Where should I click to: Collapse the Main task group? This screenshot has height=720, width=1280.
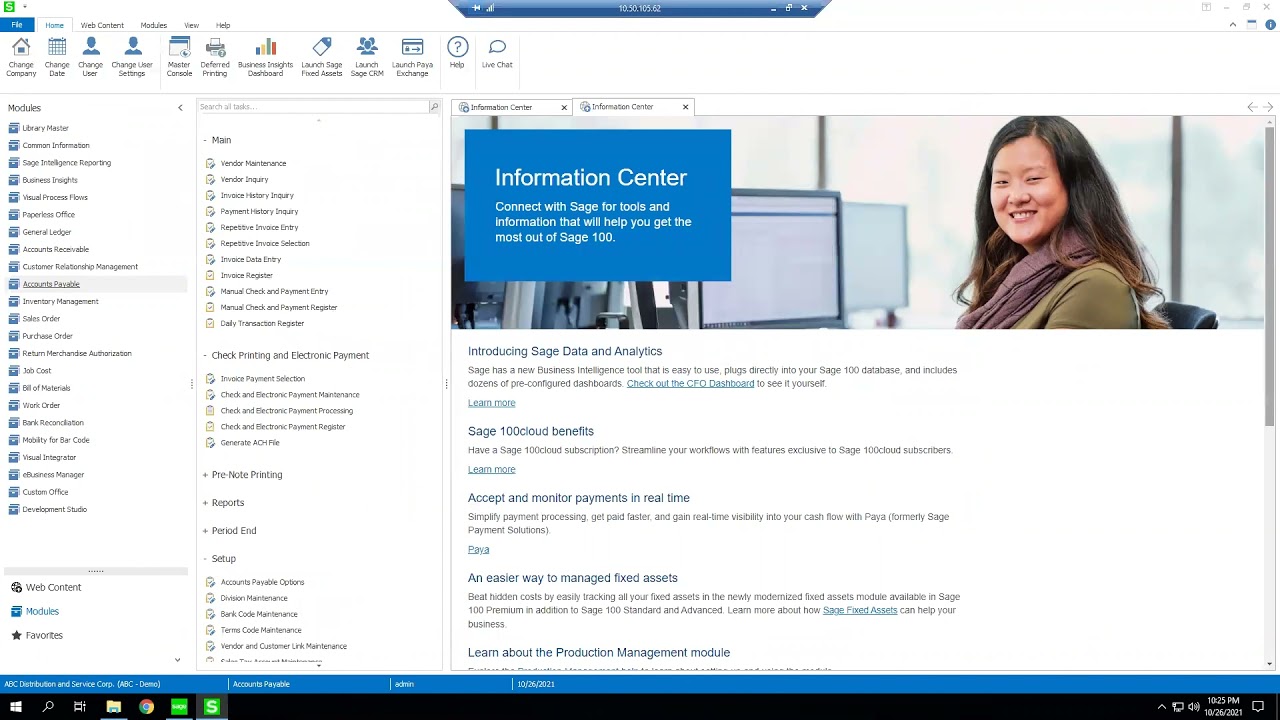click(x=205, y=140)
